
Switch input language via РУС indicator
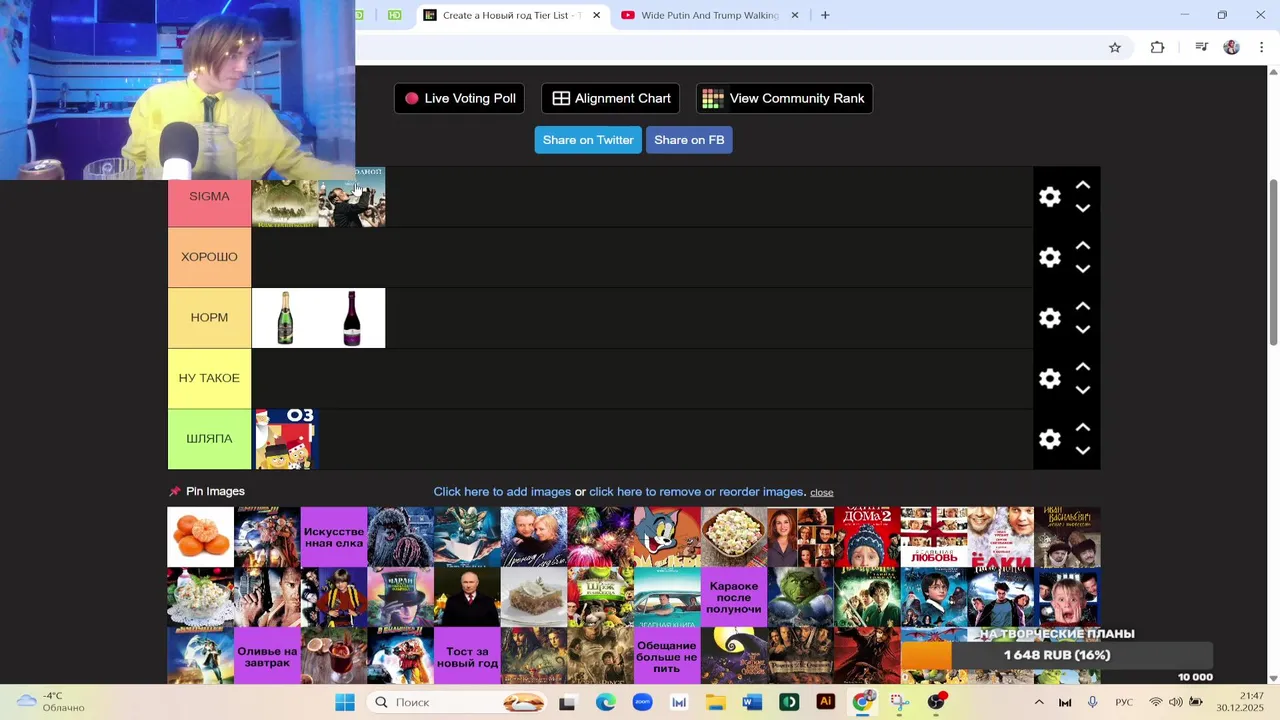coord(1124,702)
